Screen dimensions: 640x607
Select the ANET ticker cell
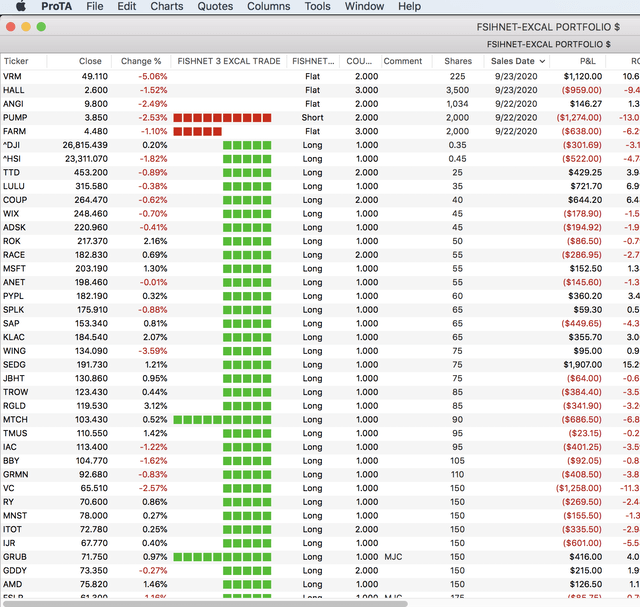(14, 282)
